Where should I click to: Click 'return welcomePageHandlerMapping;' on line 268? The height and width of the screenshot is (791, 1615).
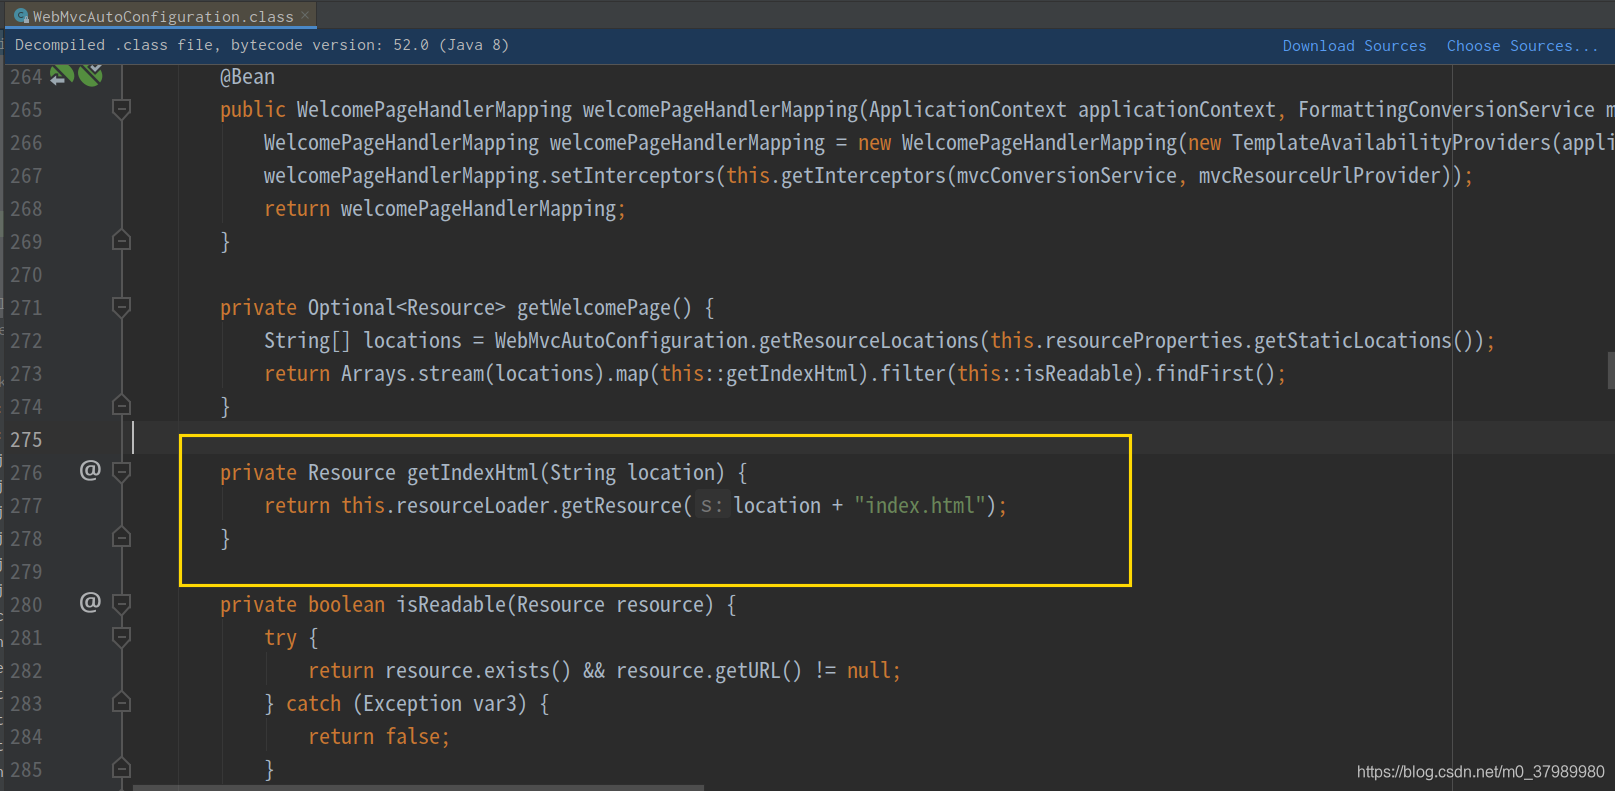(x=445, y=209)
